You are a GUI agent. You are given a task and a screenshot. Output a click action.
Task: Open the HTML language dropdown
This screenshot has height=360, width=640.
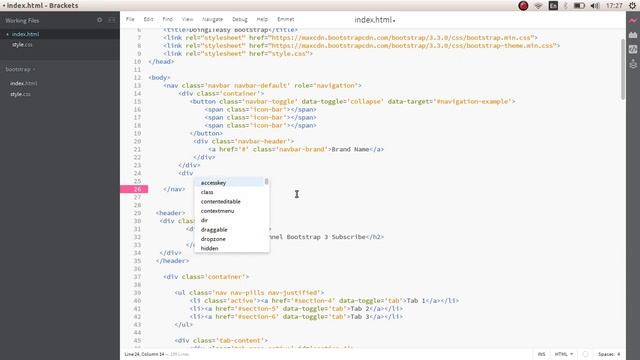564,354
